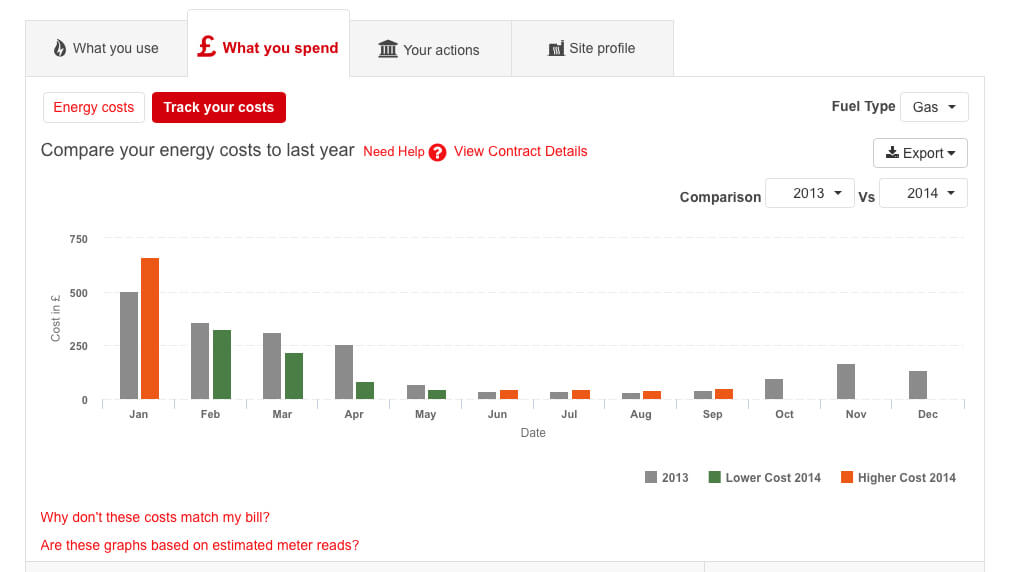Toggle the orange Higher Cost 2014 legend marker

coord(846,477)
